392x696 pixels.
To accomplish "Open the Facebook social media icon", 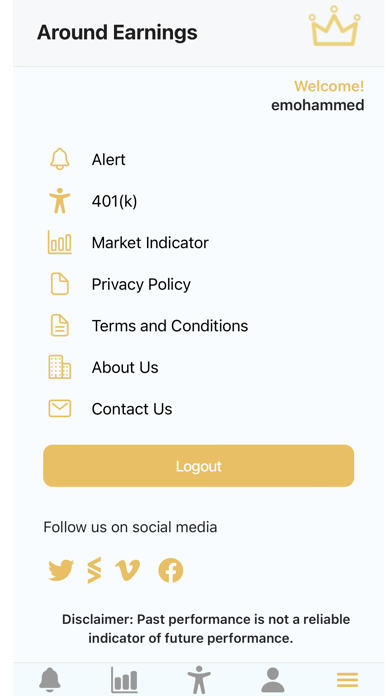I will pos(170,570).
